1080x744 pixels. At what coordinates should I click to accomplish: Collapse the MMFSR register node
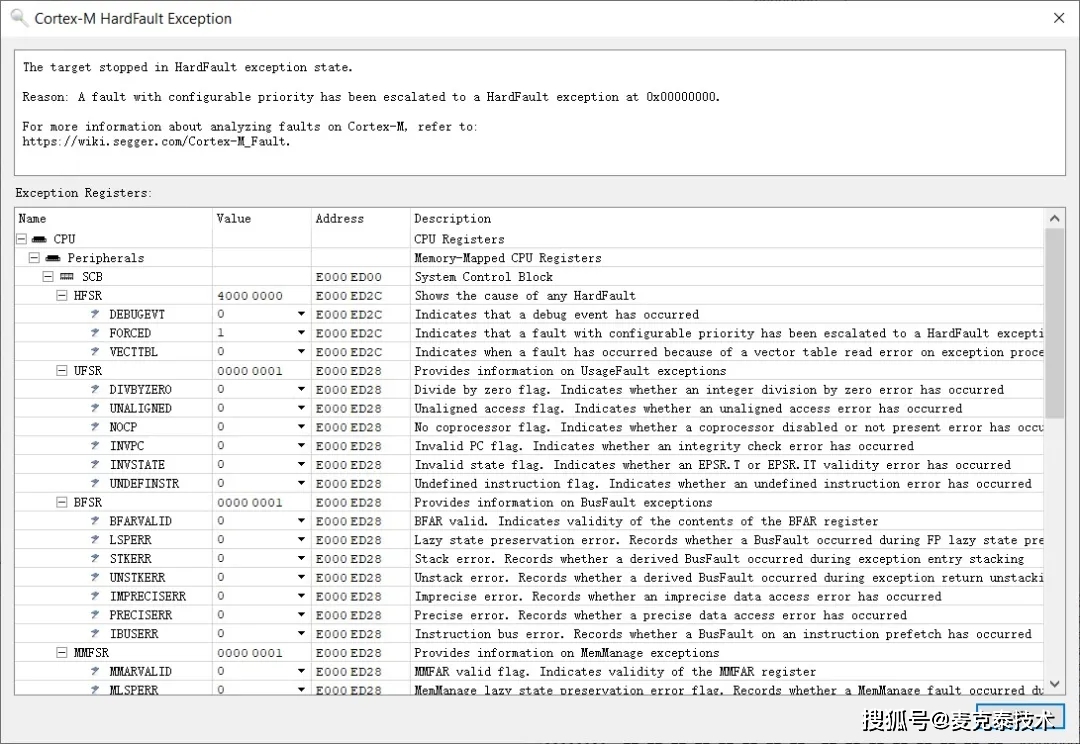coord(62,653)
